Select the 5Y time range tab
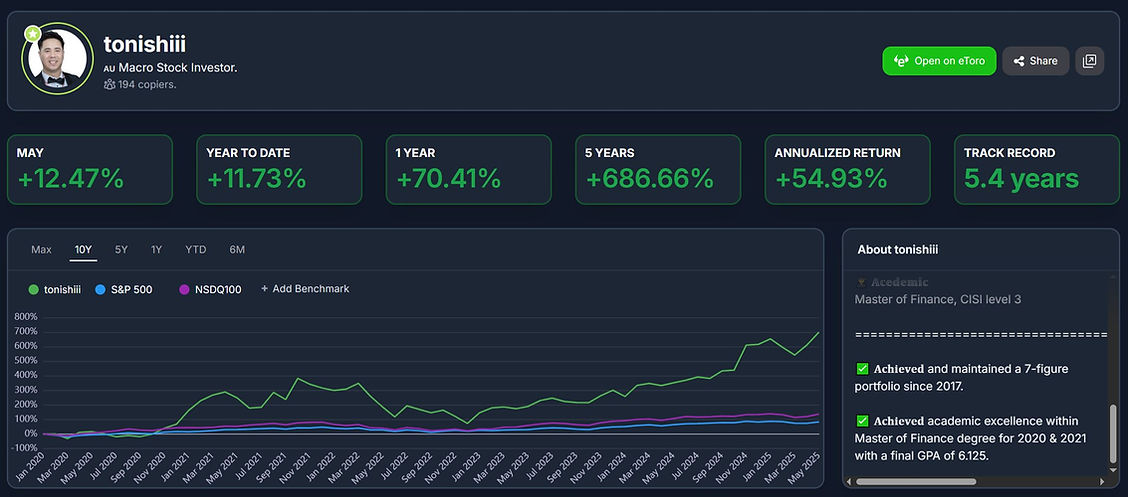The height and width of the screenshot is (497, 1128). click(x=121, y=250)
